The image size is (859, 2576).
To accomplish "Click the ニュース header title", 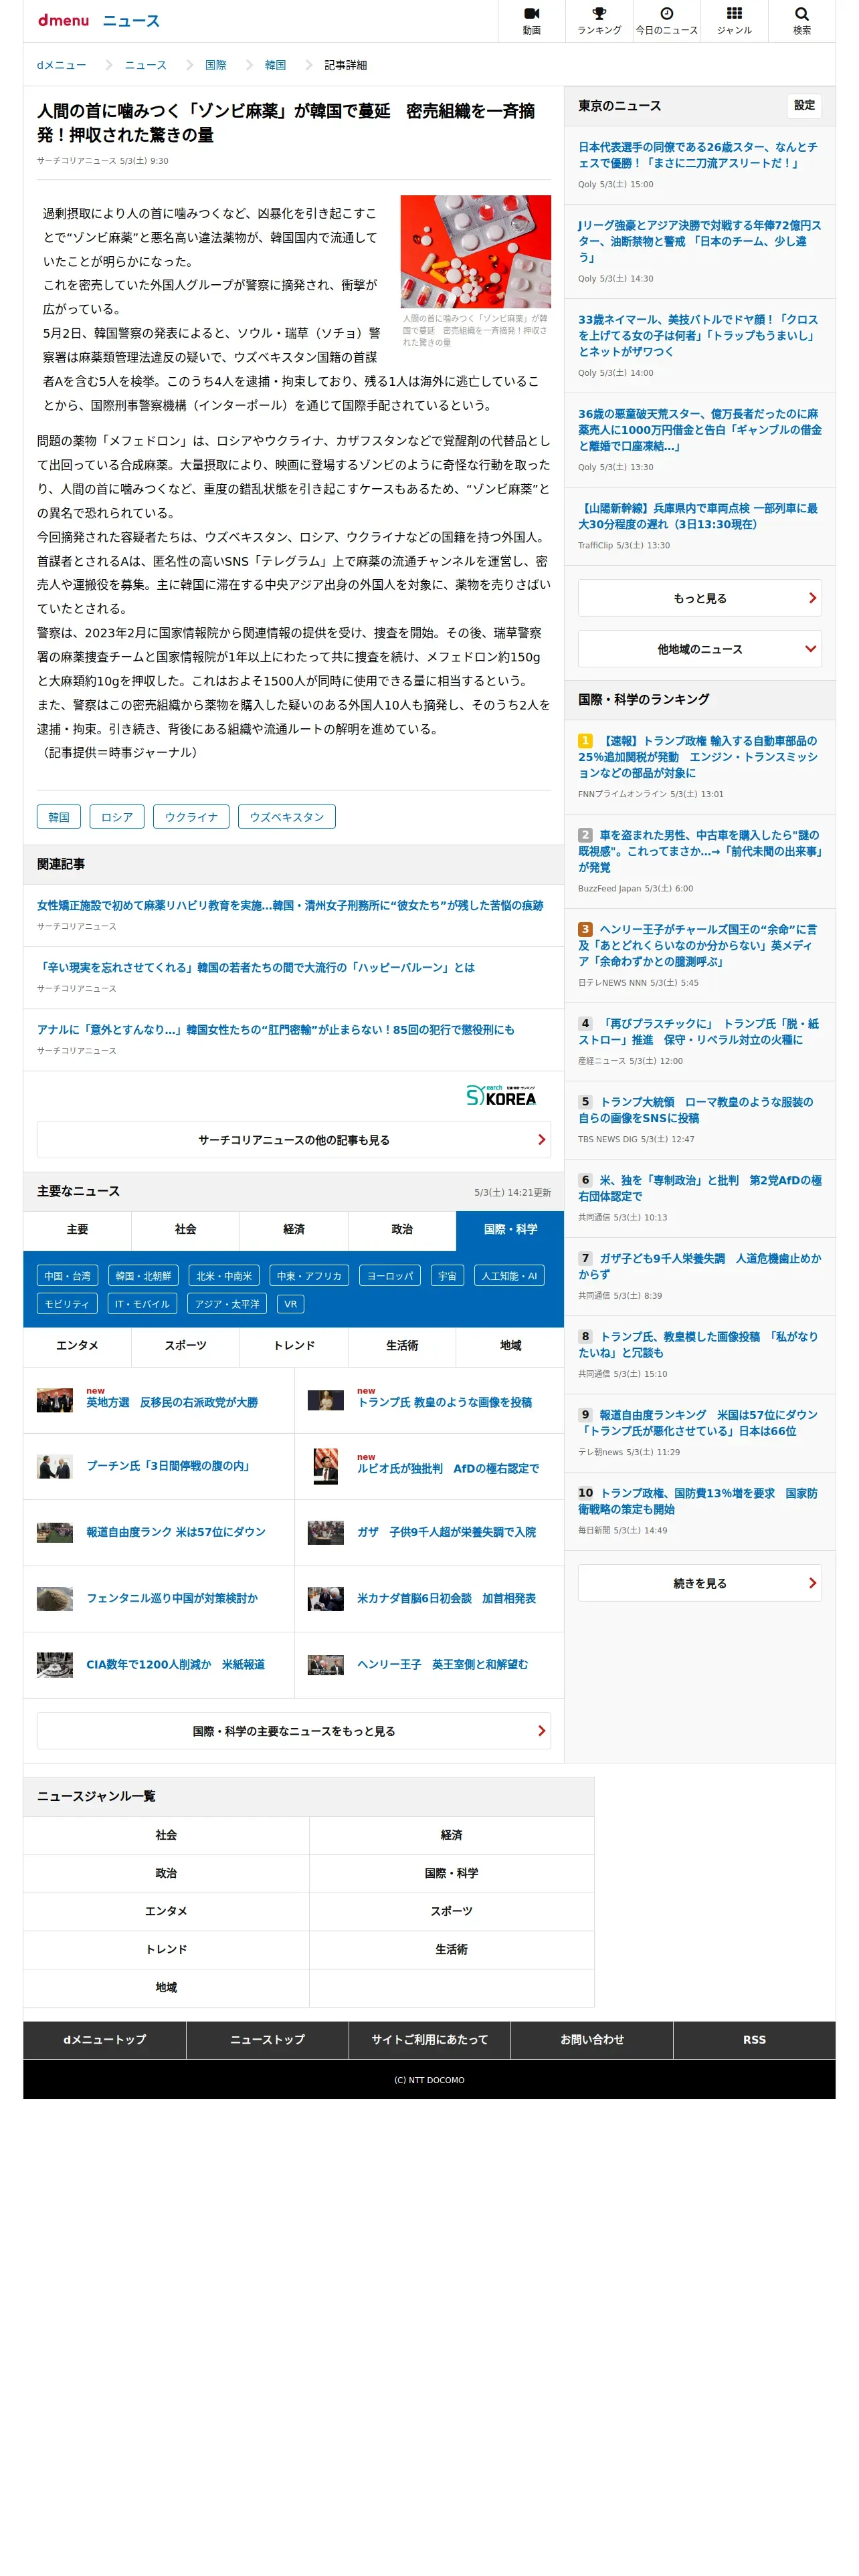I will click(x=131, y=21).
